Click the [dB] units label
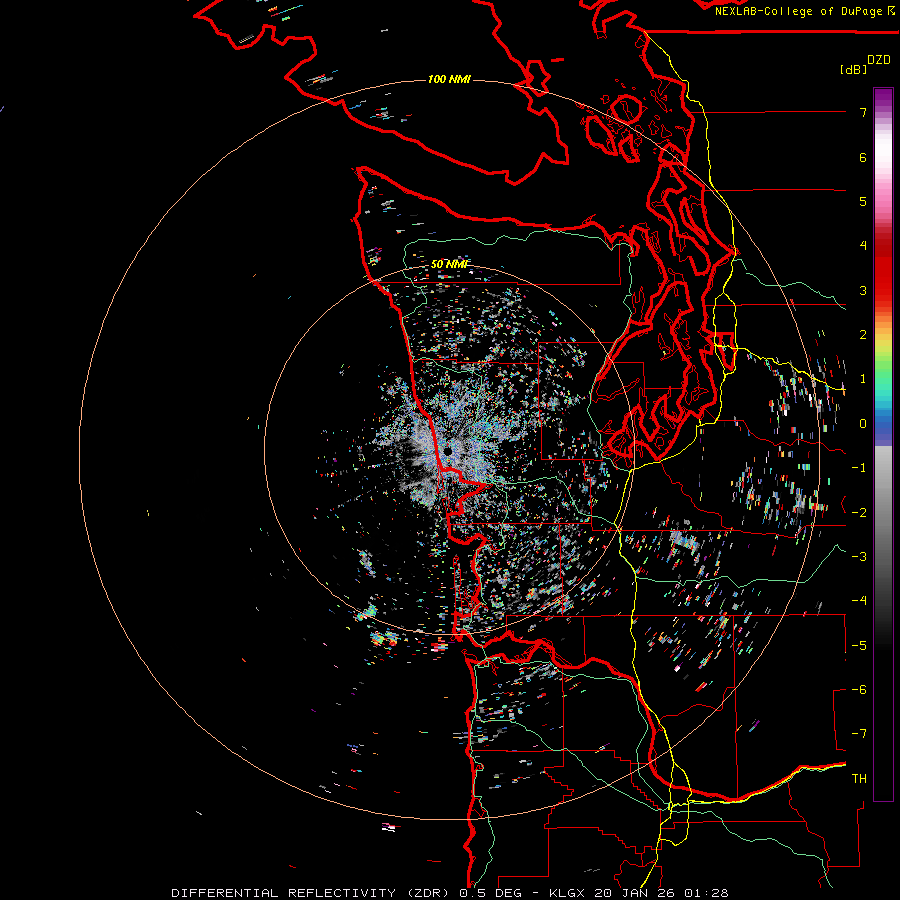The image size is (900, 900). coord(853,69)
